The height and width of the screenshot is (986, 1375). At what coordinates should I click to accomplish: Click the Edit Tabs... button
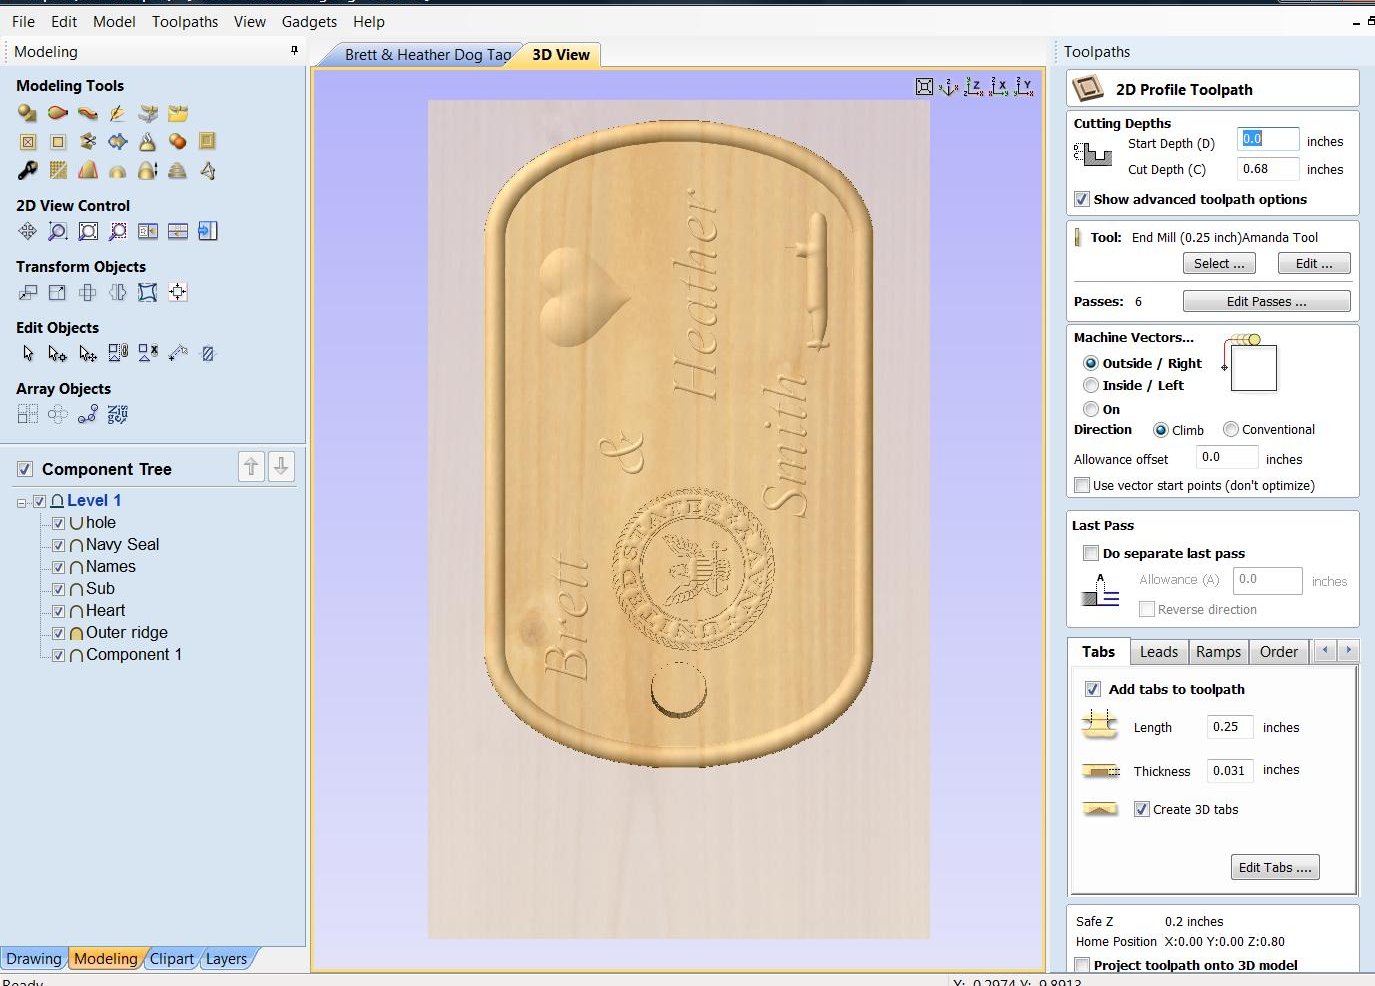pyautogui.click(x=1275, y=867)
